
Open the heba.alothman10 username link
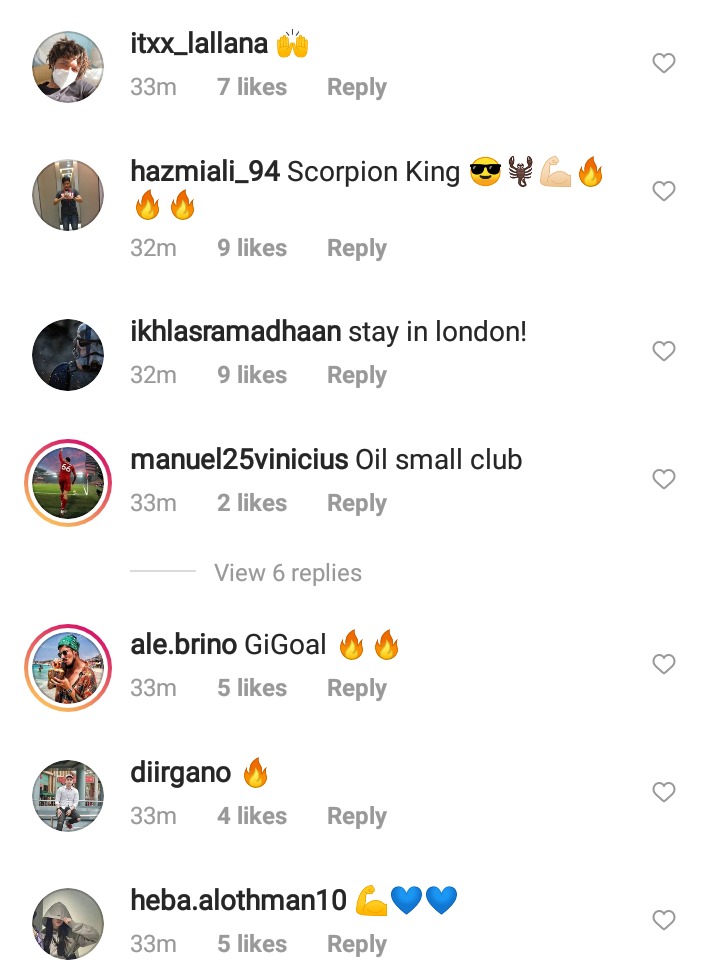(239, 900)
